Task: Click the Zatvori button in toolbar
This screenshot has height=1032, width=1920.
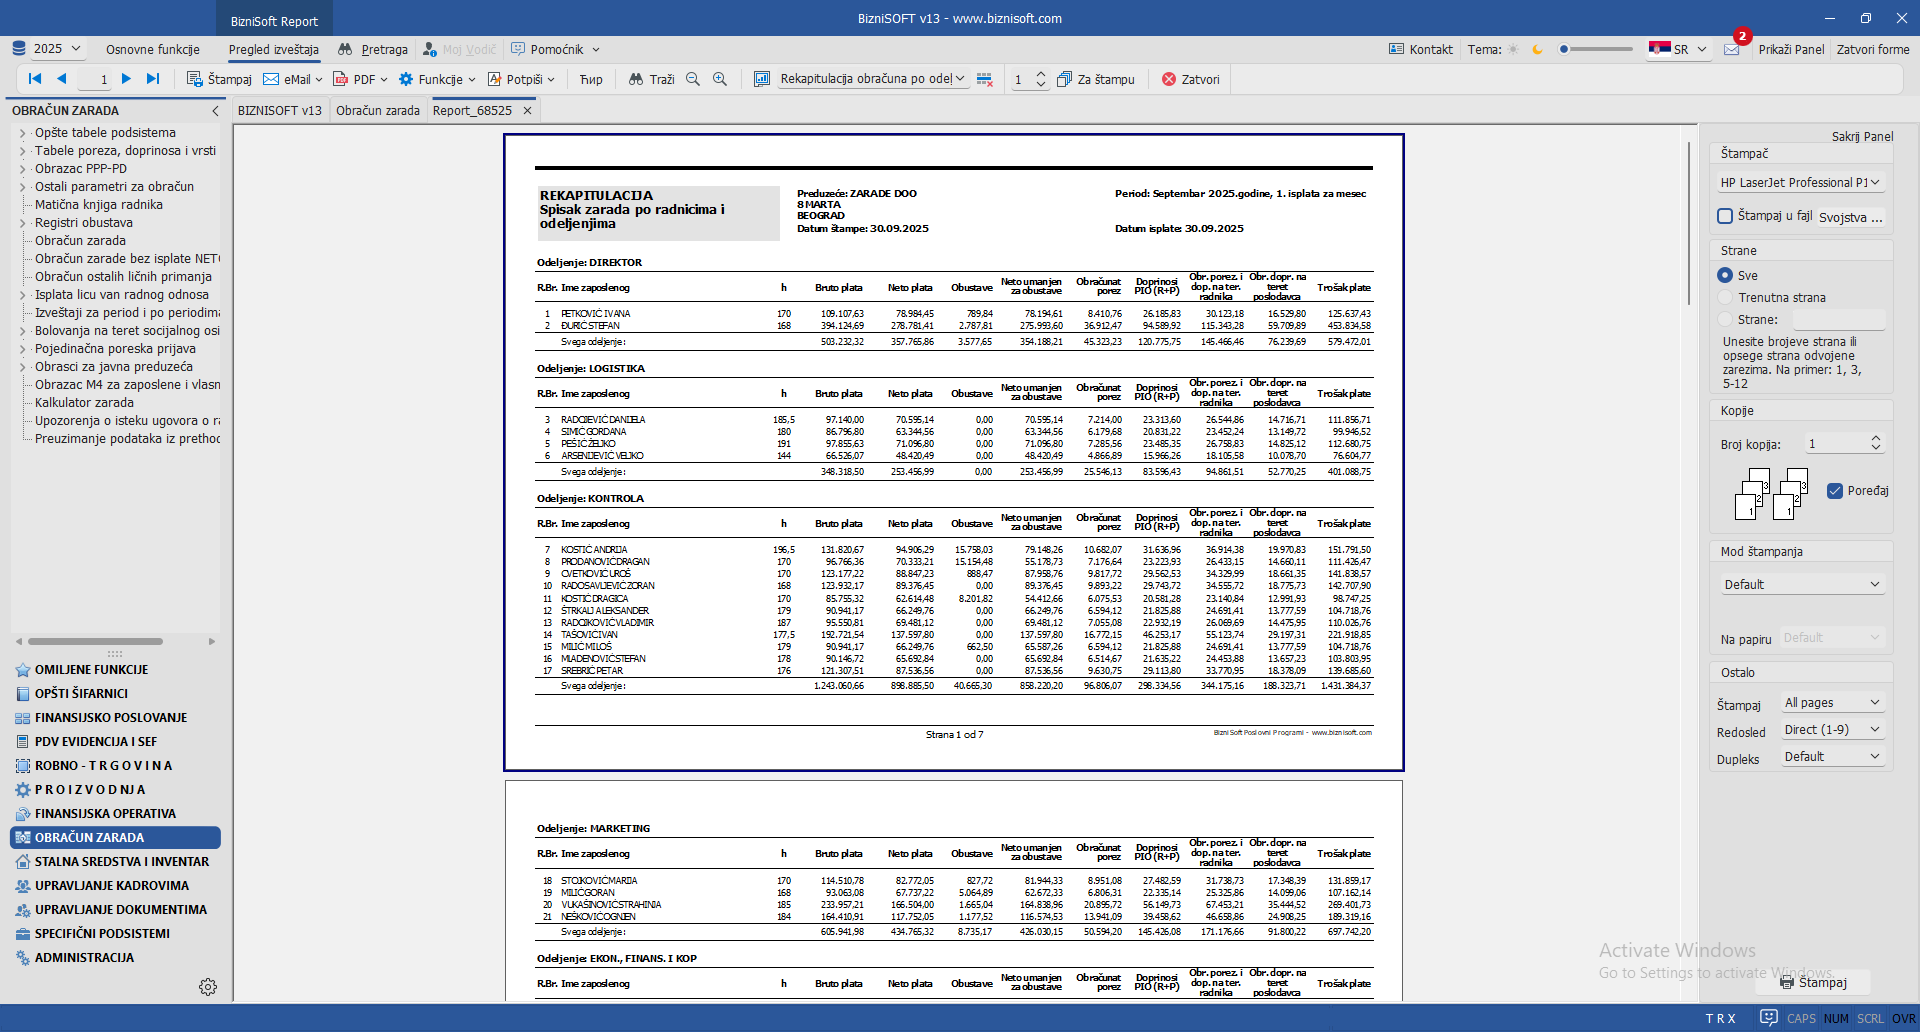Action: tap(1190, 79)
